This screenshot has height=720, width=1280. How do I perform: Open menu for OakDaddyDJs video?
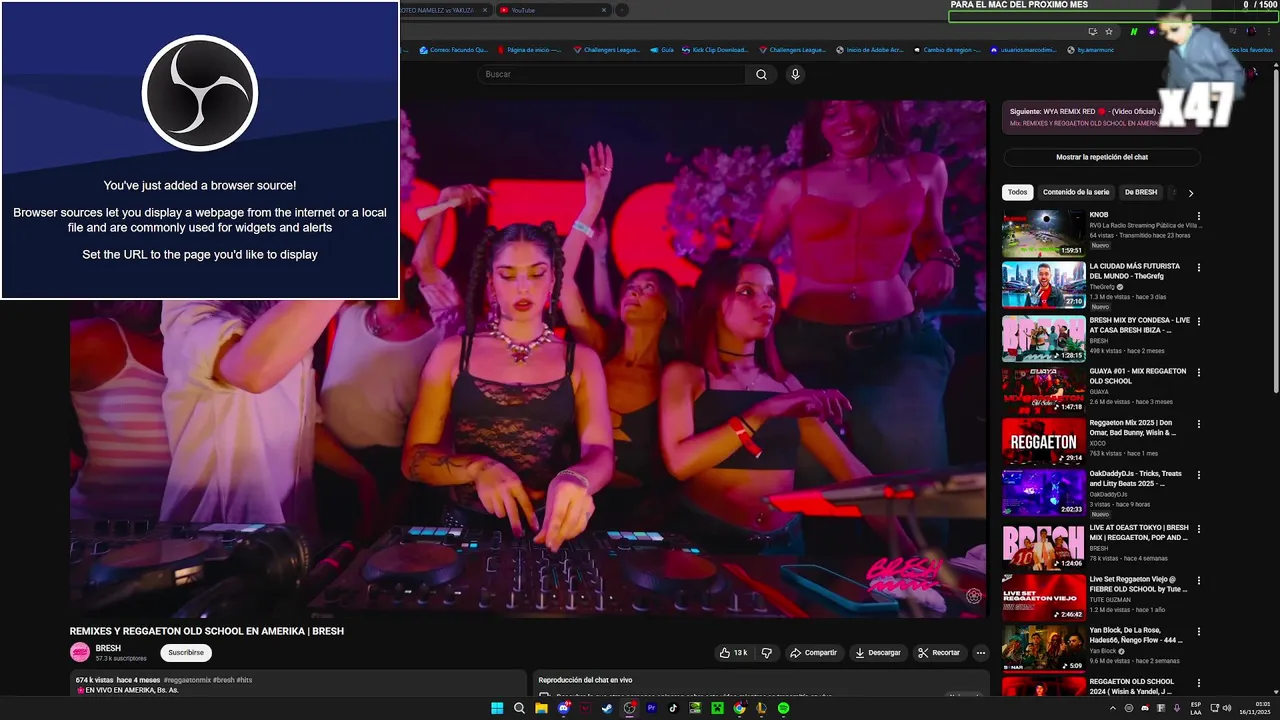[1199, 477]
